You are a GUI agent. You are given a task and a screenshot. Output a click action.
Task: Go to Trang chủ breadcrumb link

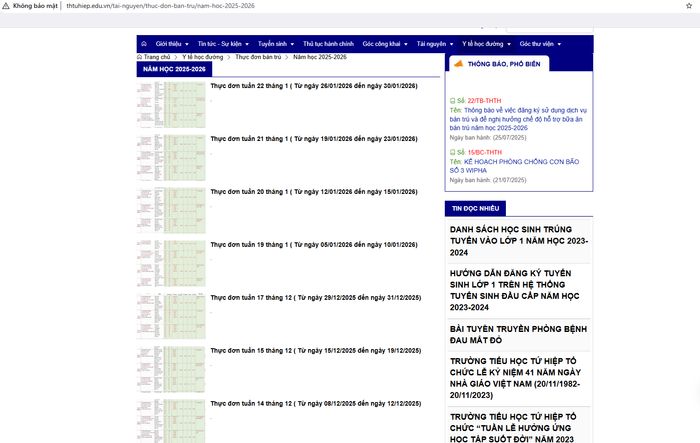pos(157,57)
